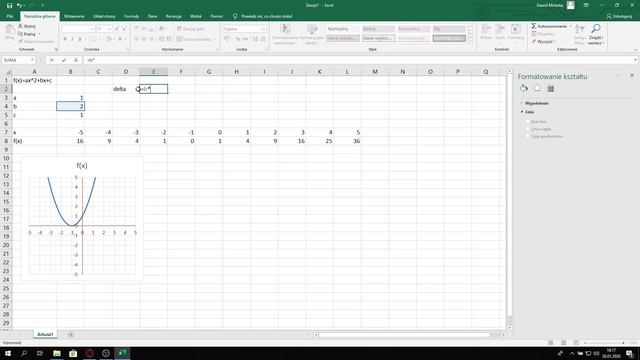Select the Arkusz1 sheet tab
The width and height of the screenshot is (640, 360).
[x=45, y=334]
